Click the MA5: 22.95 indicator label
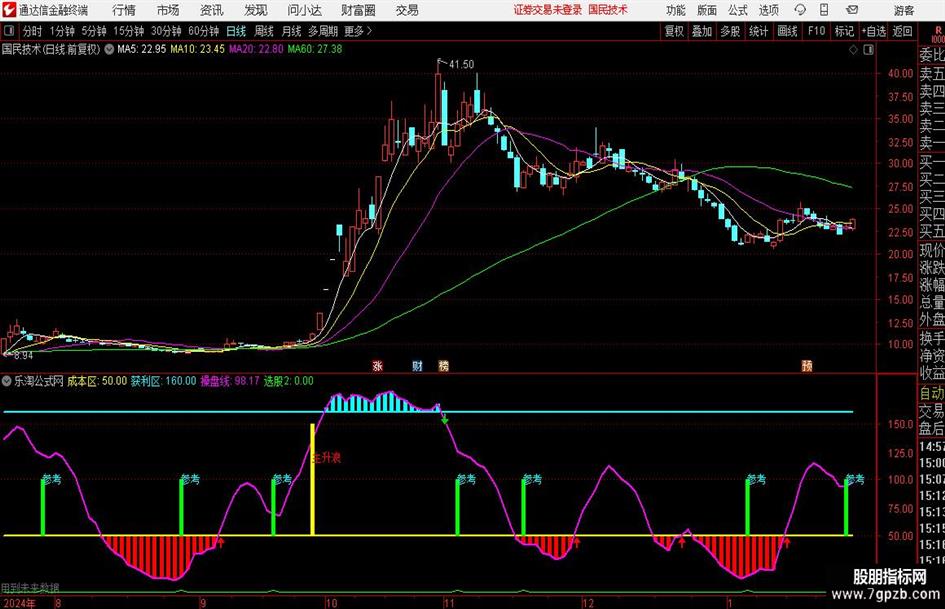This screenshot has width=945, height=609. click(142, 49)
